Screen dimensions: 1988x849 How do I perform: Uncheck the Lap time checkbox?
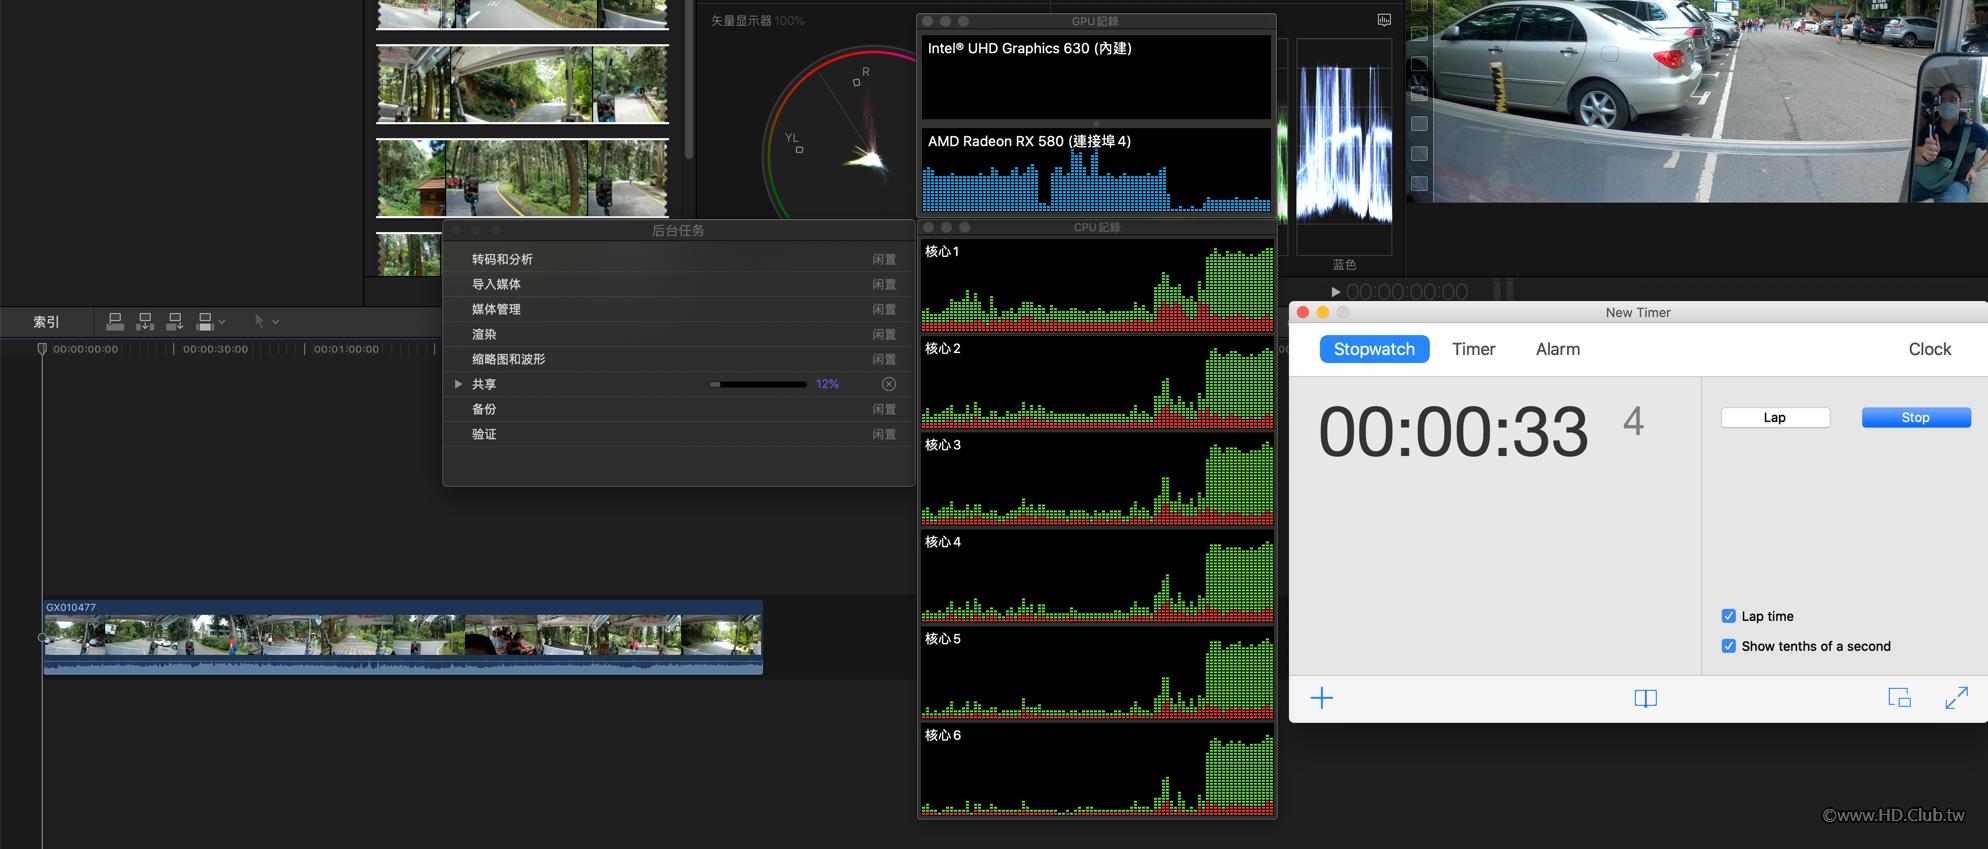click(1728, 616)
